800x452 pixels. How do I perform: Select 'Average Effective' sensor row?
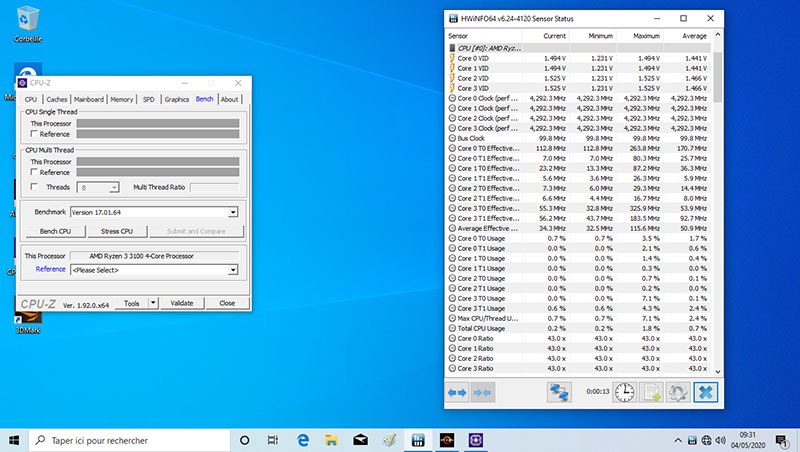pyautogui.click(x=579, y=228)
